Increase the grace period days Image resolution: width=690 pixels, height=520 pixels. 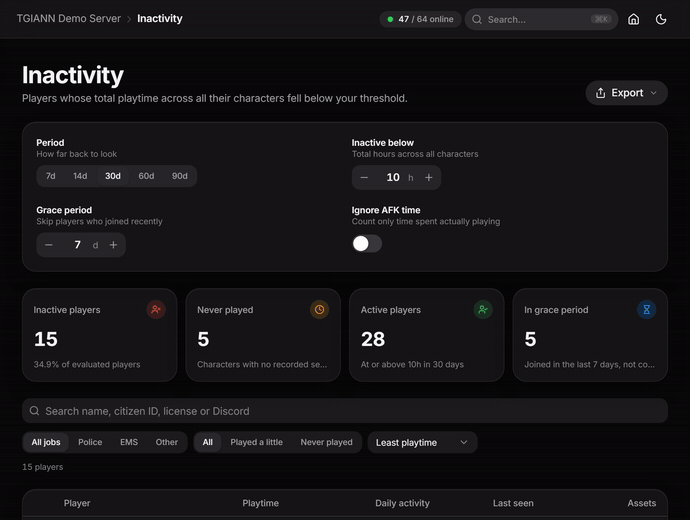point(113,245)
